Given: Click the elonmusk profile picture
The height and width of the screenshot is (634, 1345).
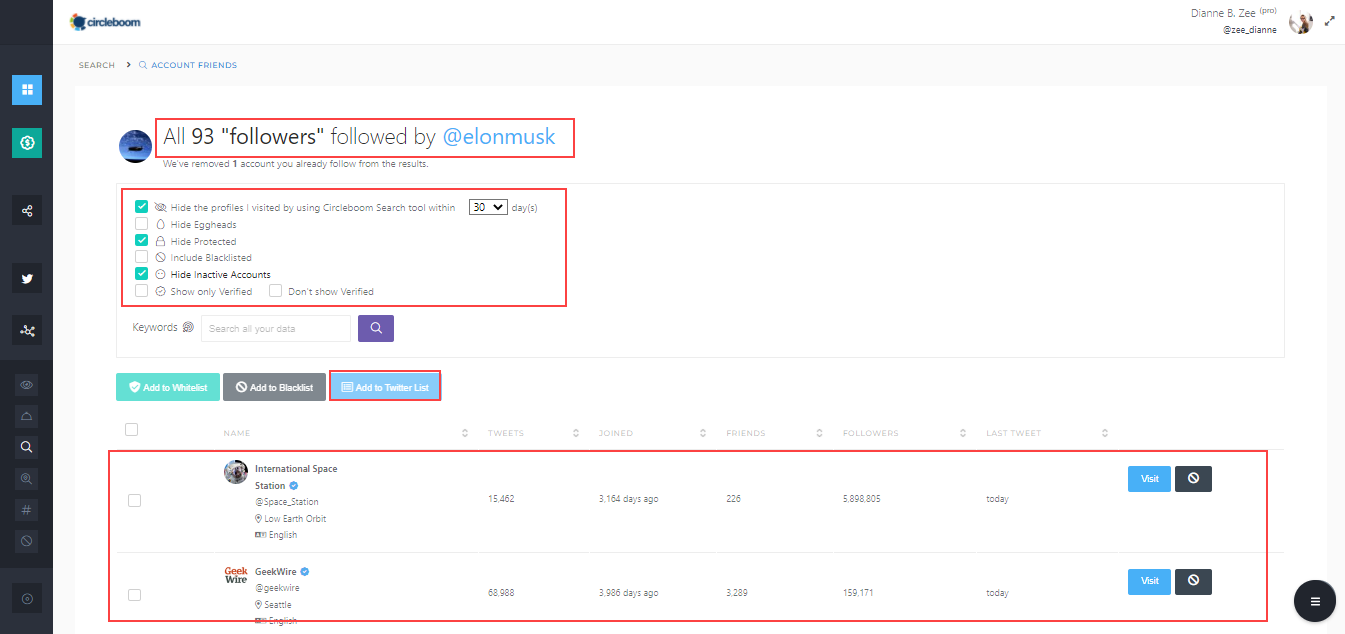Looking at the screenshot, I should (x=136, y=146).
